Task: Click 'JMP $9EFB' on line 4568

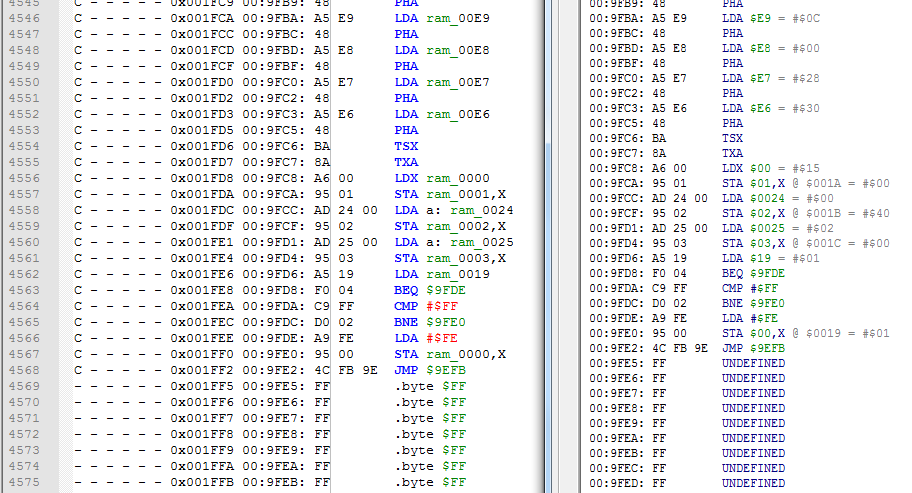Action: pyautogui.click(x=430, y=370)
